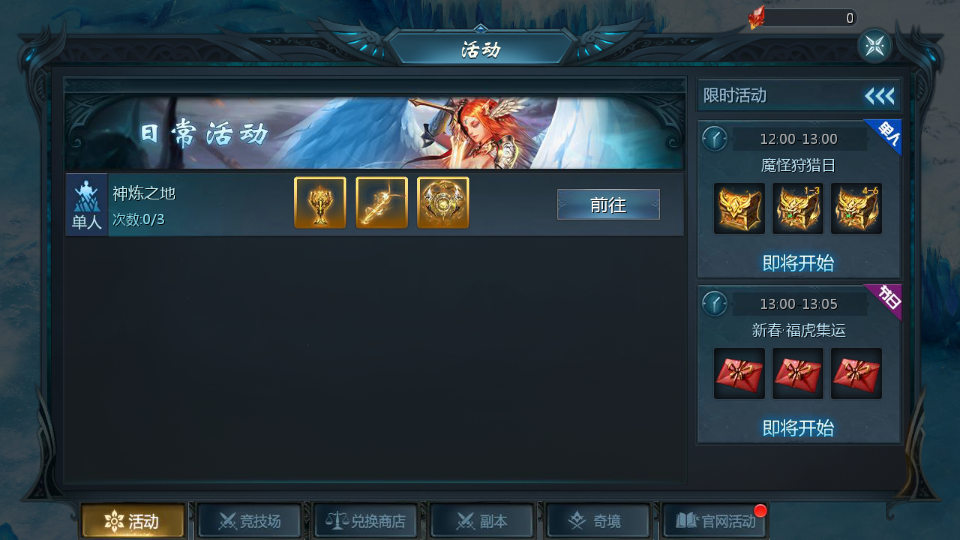Open the 兑换商店 tab
The image size is (960, 540).
pyautogui.click(x=366, y=521)
